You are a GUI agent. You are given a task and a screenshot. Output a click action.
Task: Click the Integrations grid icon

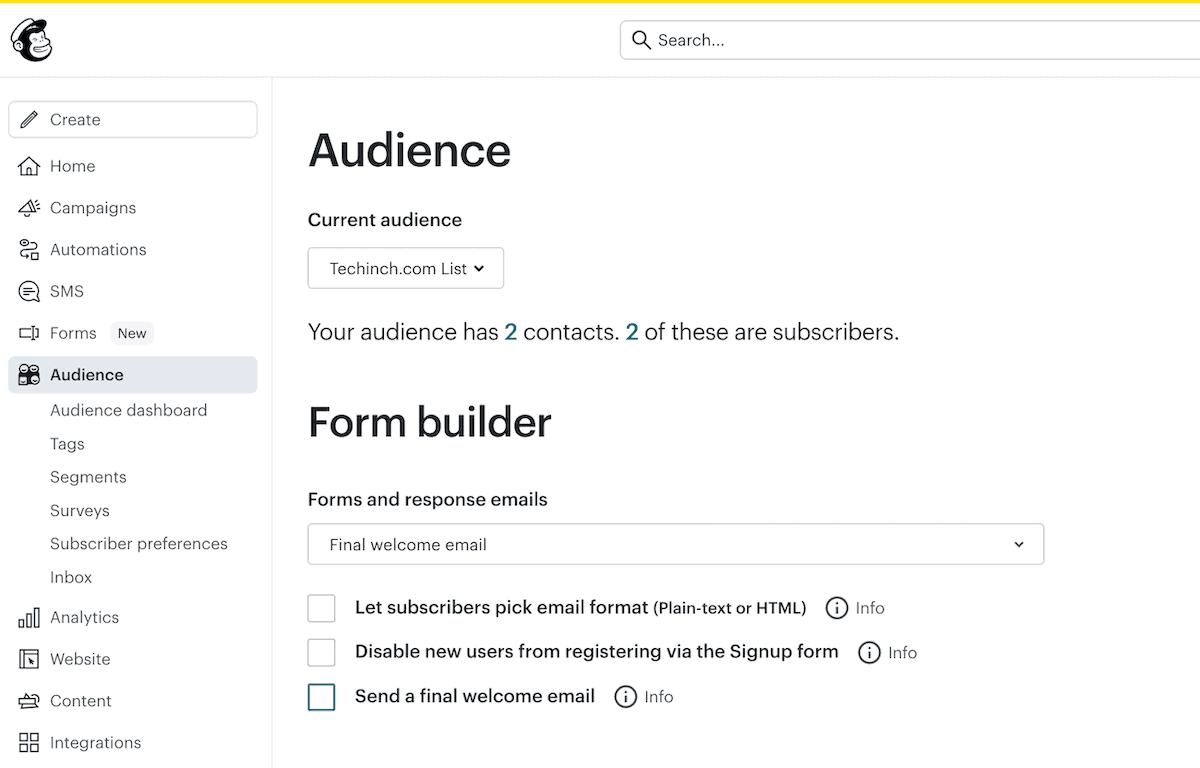coord(27,742)
